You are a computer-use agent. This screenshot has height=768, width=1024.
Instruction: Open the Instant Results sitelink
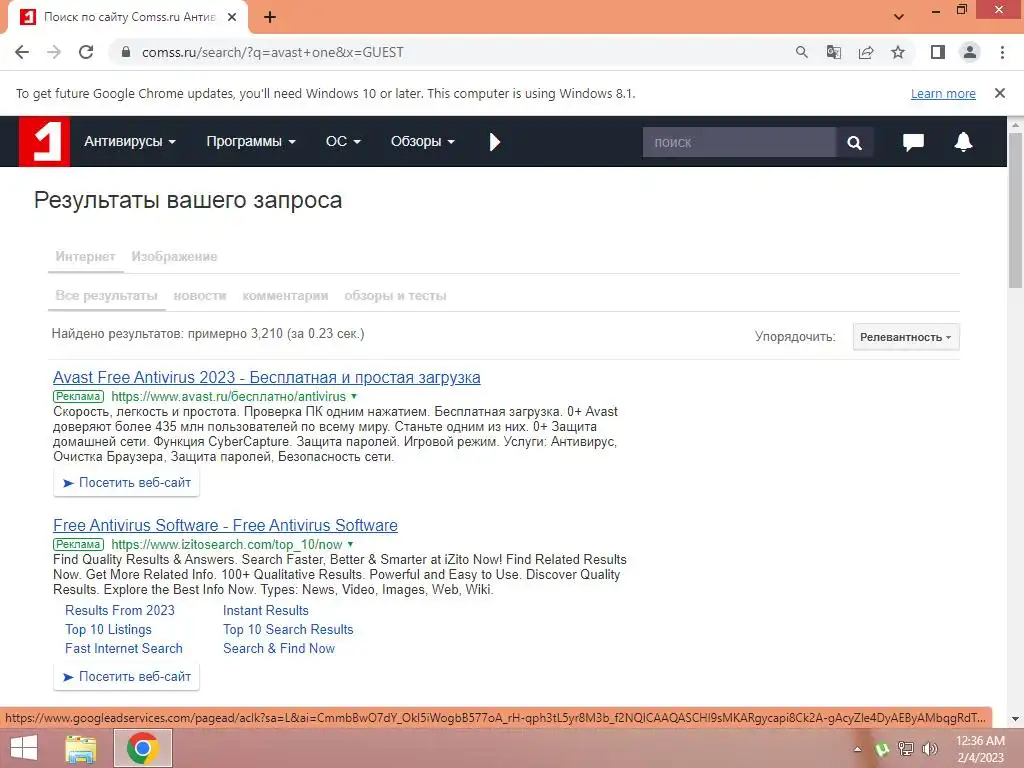[266, 611]
